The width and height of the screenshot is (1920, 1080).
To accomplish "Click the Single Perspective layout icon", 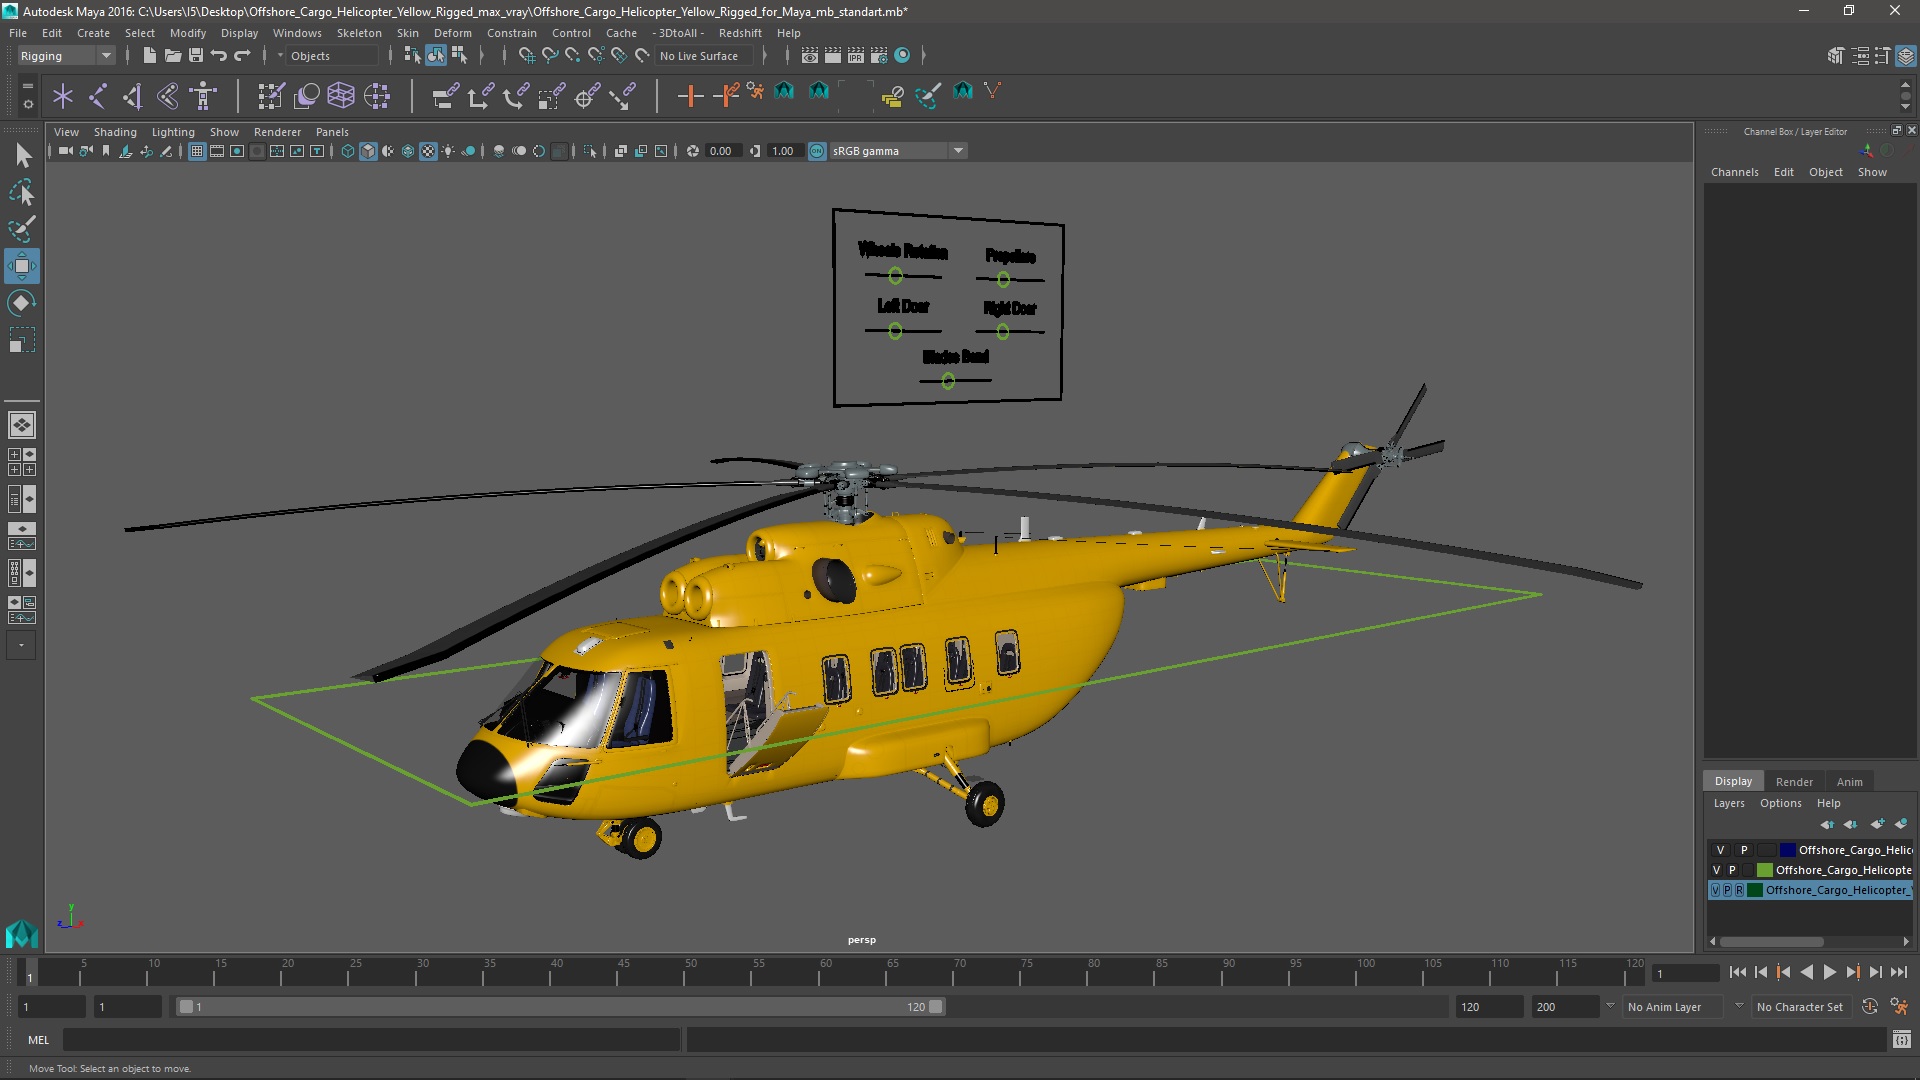I will click(22, 425).
